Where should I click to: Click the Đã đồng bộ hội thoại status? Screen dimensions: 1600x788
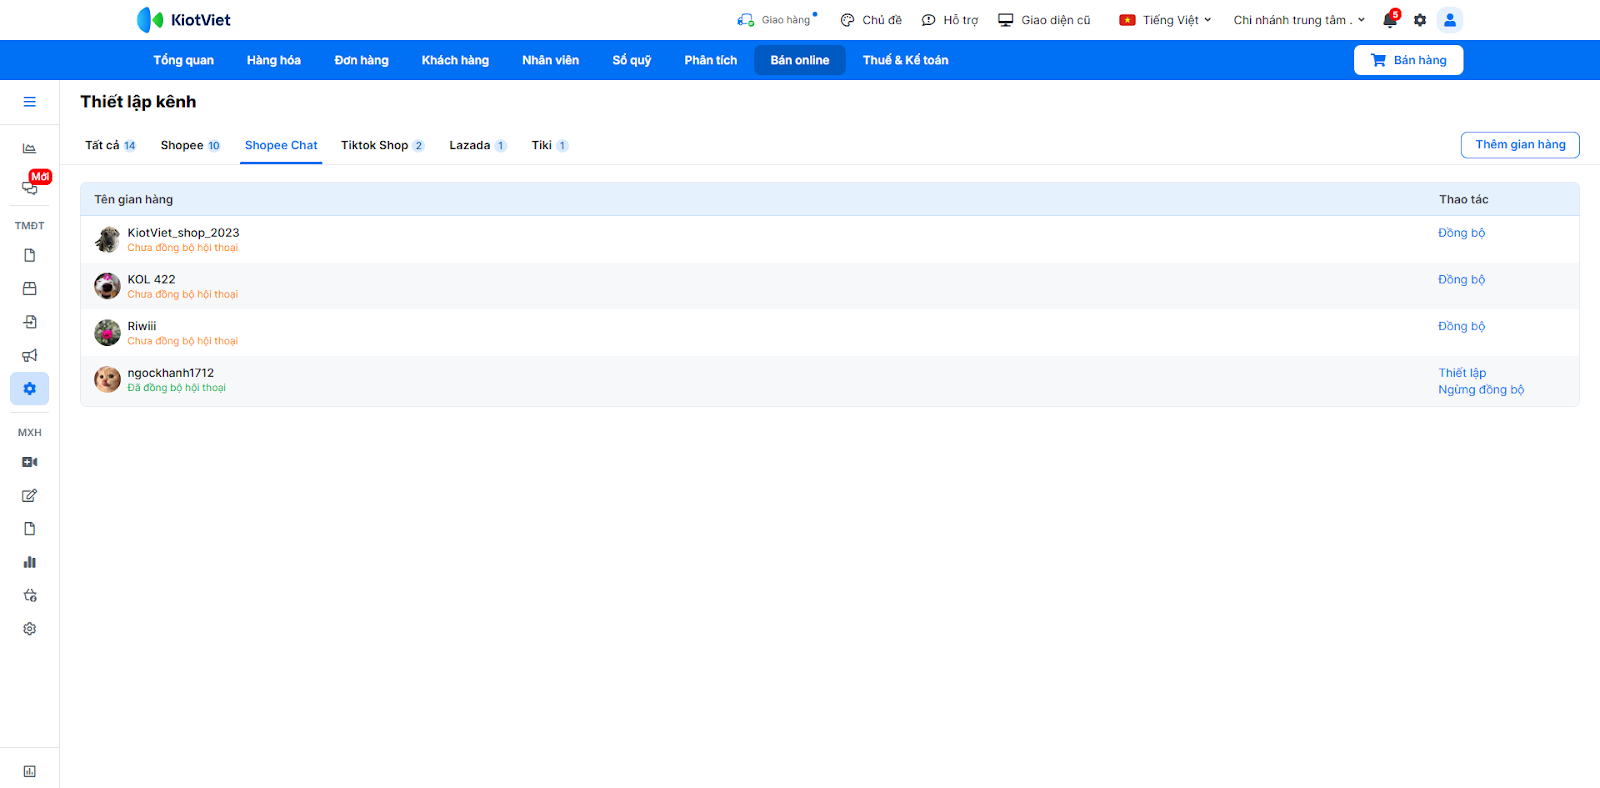point(176,388)
